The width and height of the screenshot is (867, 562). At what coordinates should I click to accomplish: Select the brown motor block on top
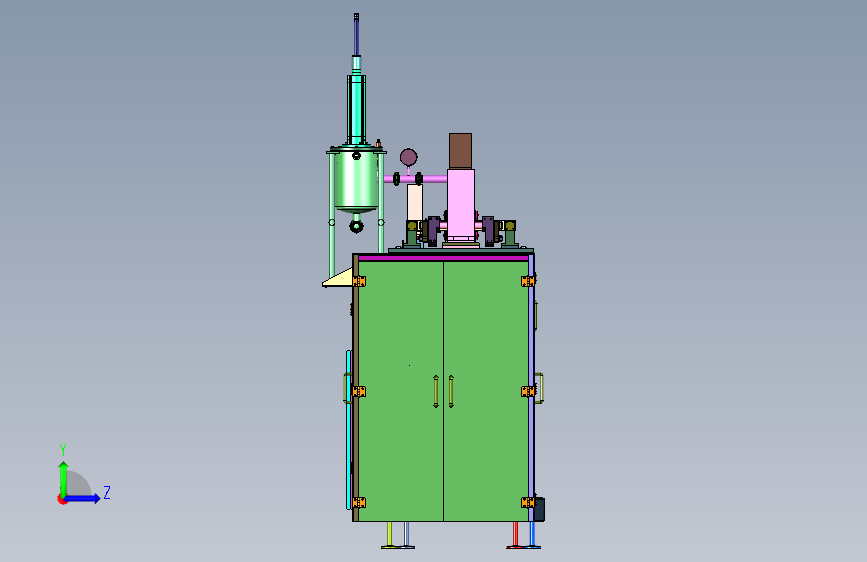pyautogui.click(x=461, y=151)
